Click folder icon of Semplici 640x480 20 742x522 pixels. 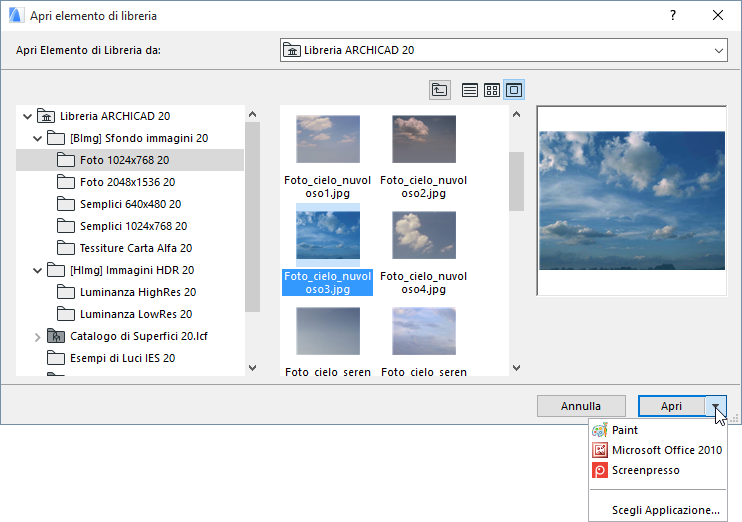pos(65,204)
